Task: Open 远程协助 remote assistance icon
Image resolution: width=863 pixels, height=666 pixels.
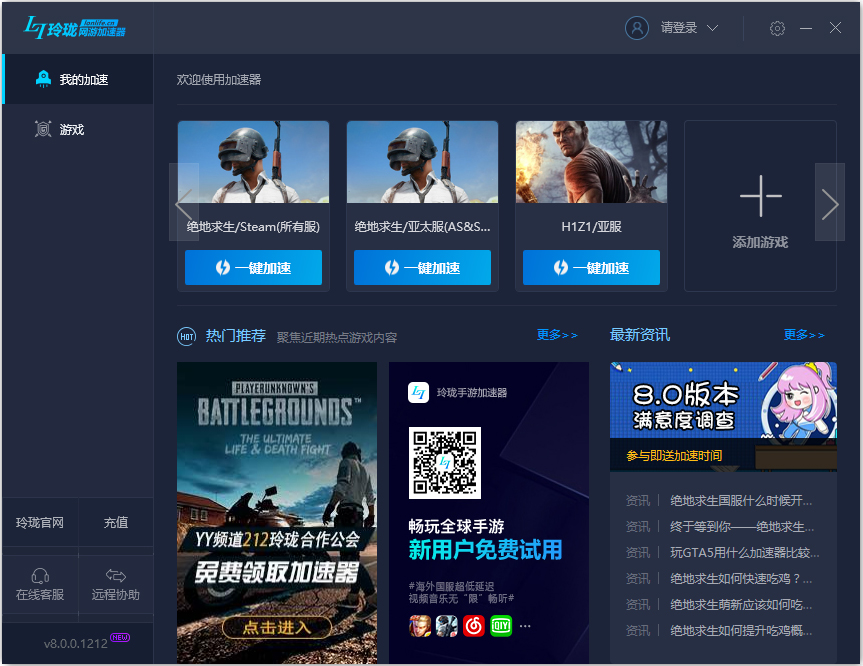Action: 116,576
